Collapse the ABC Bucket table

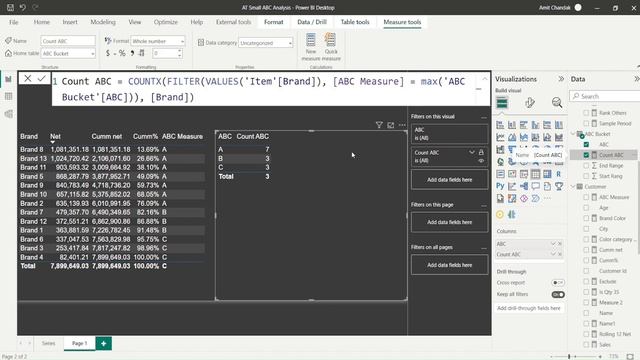click(573, 134)
